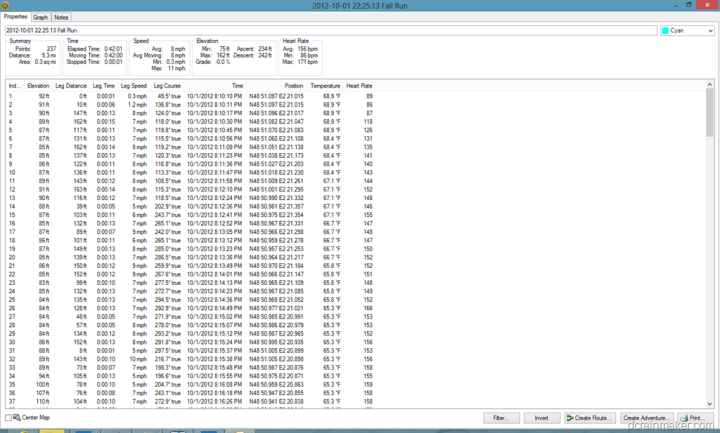Click the time cell 8:11:36 PM
The width and height of the screenshot is (720, 433).
214,164
